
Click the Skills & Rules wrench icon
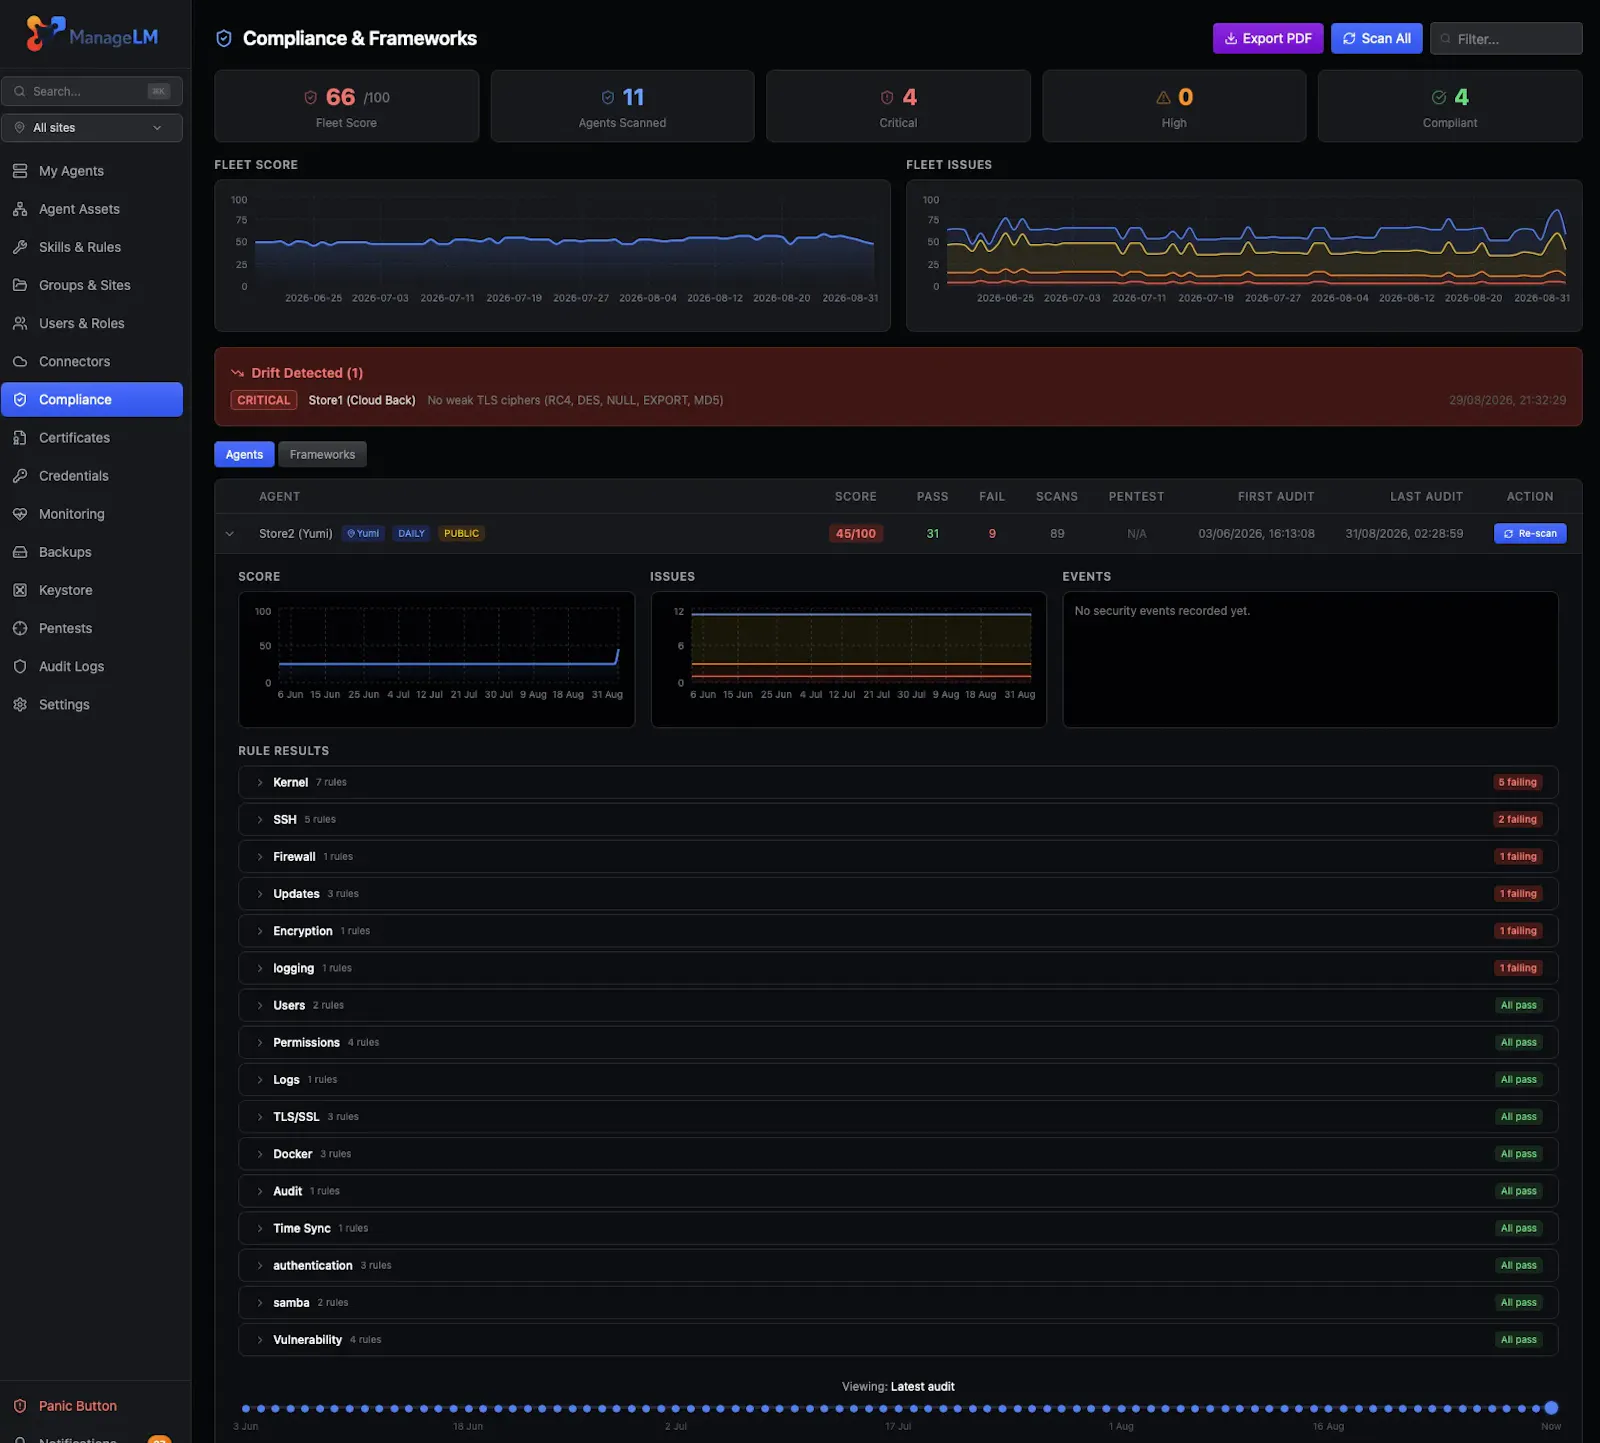[x=20, y=247]
